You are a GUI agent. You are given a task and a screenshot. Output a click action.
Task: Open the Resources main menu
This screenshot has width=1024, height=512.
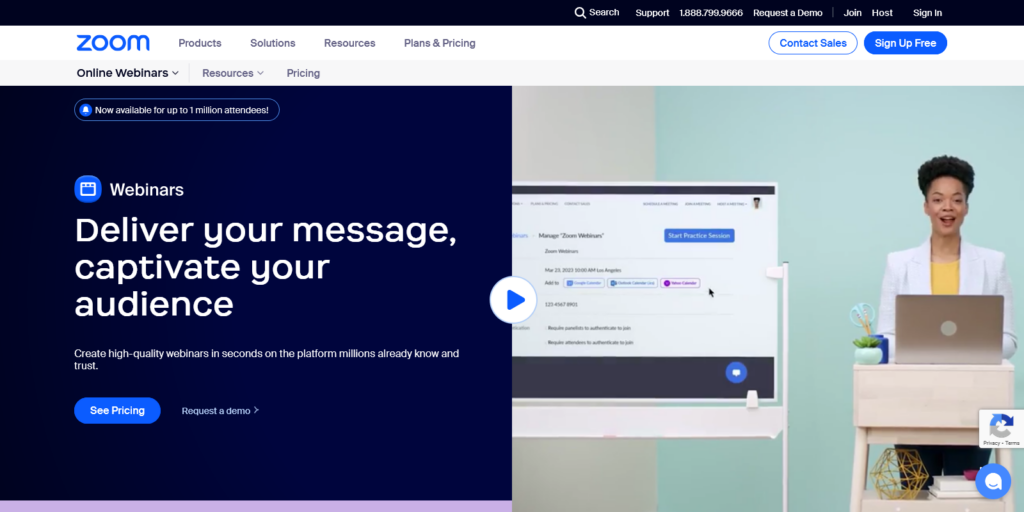coord(349,43)
